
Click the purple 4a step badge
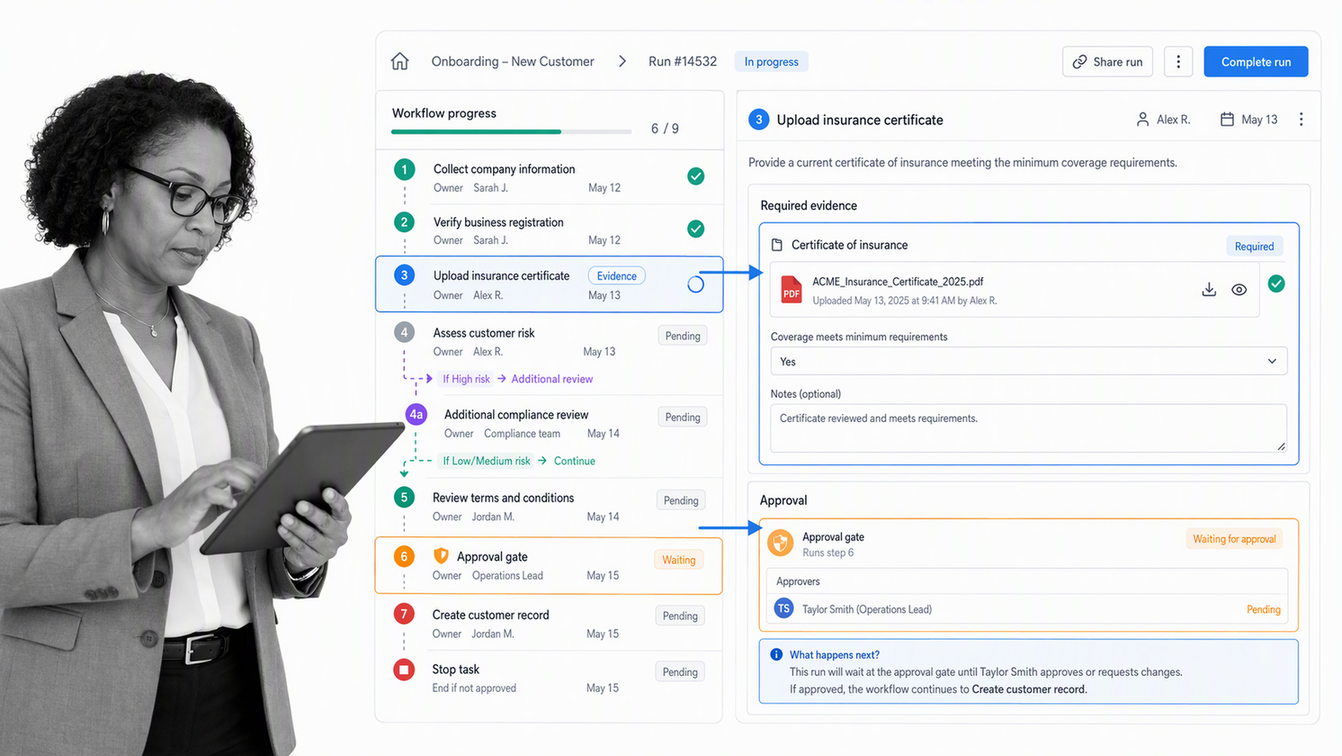(416, 414)
